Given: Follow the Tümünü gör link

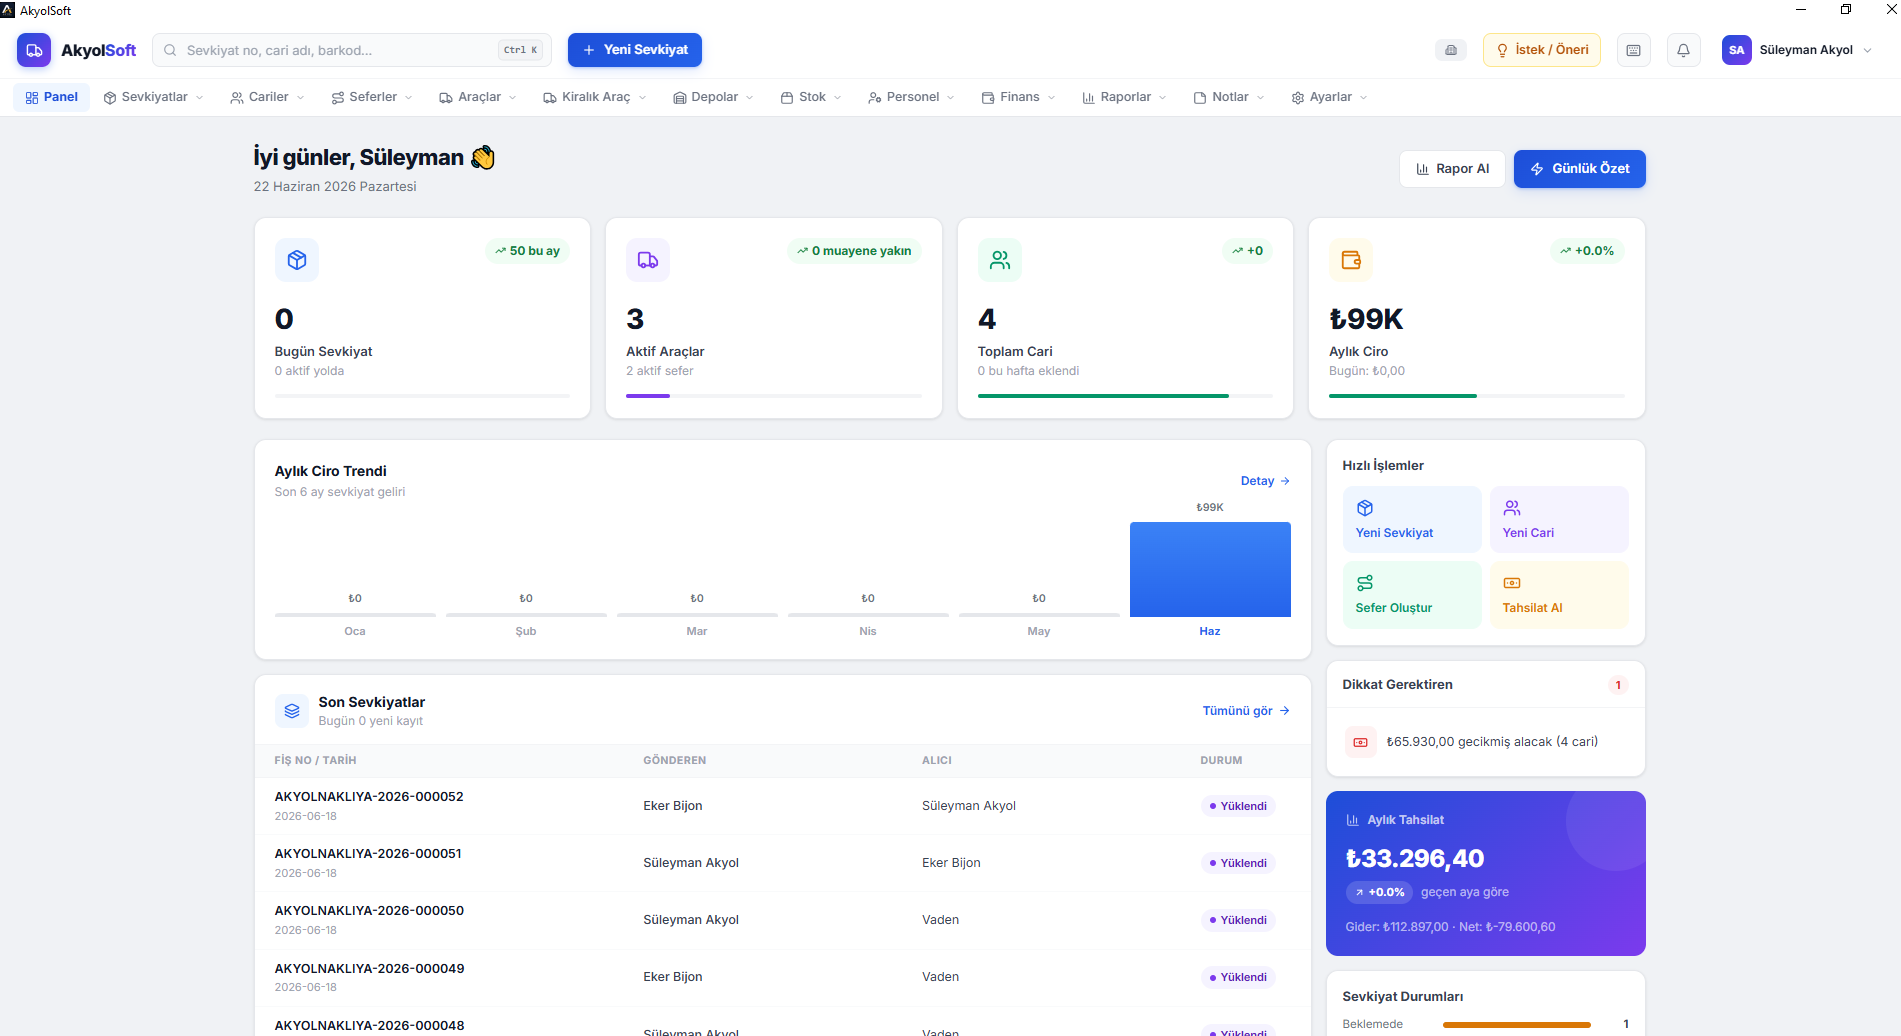Looking at the screenshot, I should pos(1246,711).
